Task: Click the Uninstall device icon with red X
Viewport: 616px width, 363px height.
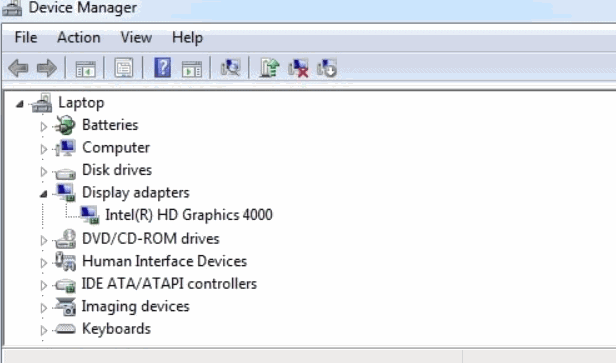Action: coord(298,68)
